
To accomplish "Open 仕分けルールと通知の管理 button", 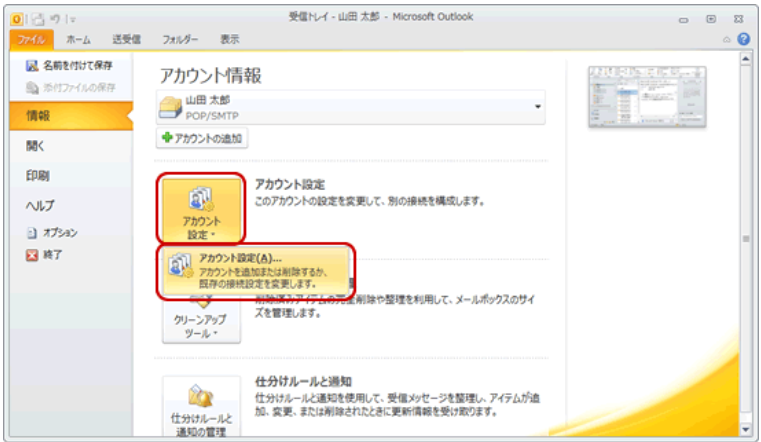I will click(x=201, y=410).
